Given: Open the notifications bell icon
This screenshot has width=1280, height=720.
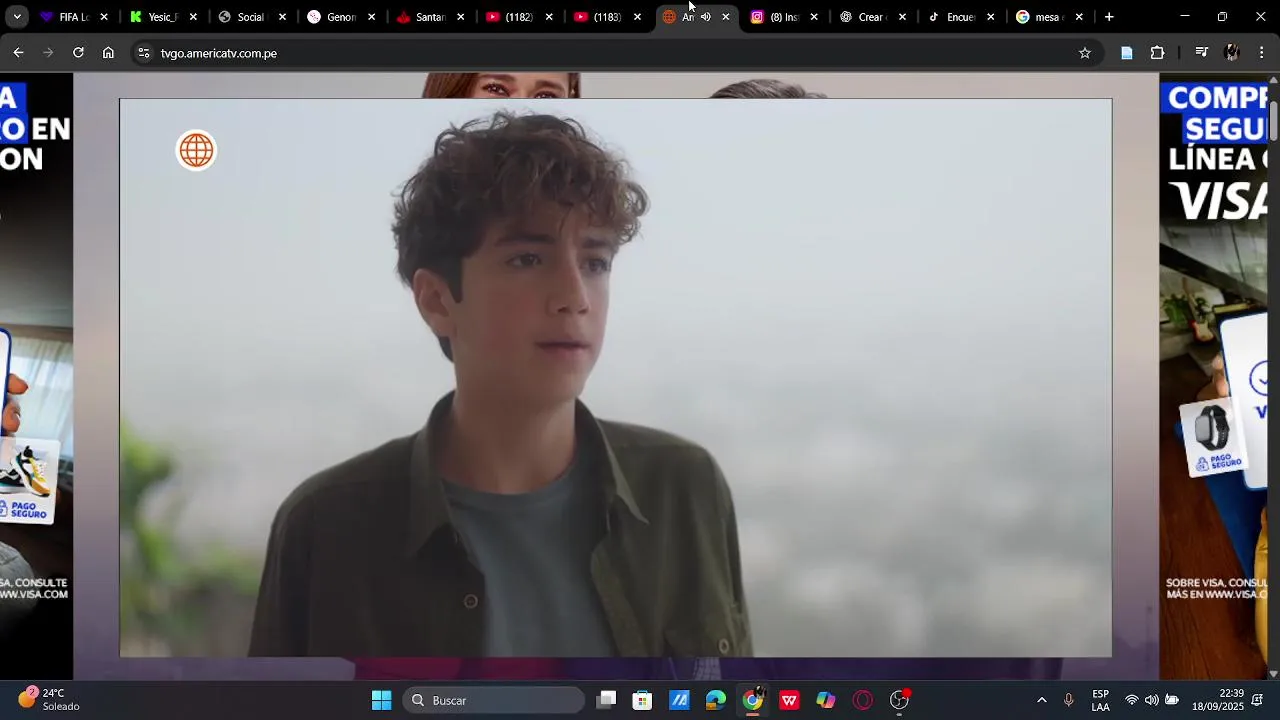Looking at the screenshot, I should [x=1258, y=700].
